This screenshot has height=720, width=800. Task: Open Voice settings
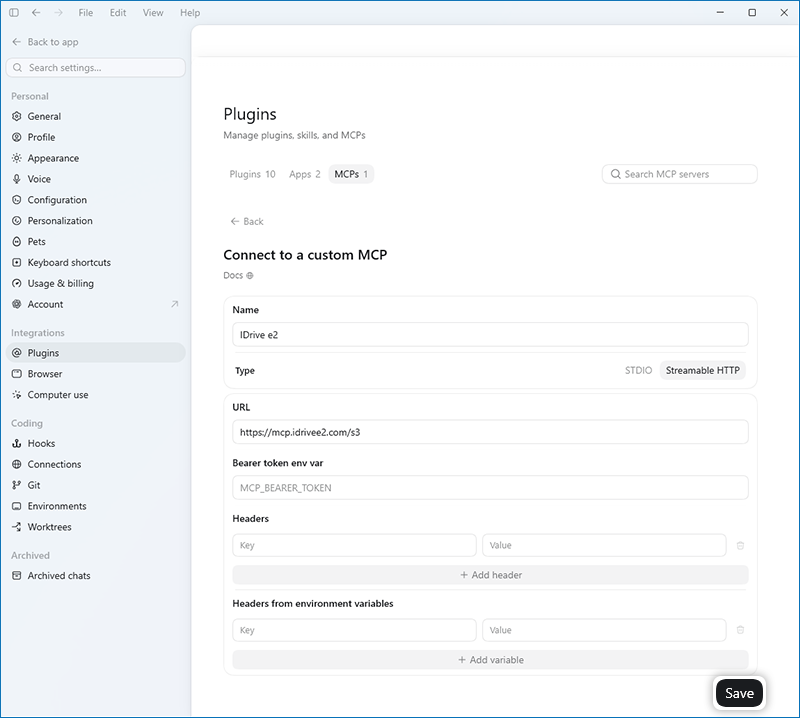(x=96, y=179)
